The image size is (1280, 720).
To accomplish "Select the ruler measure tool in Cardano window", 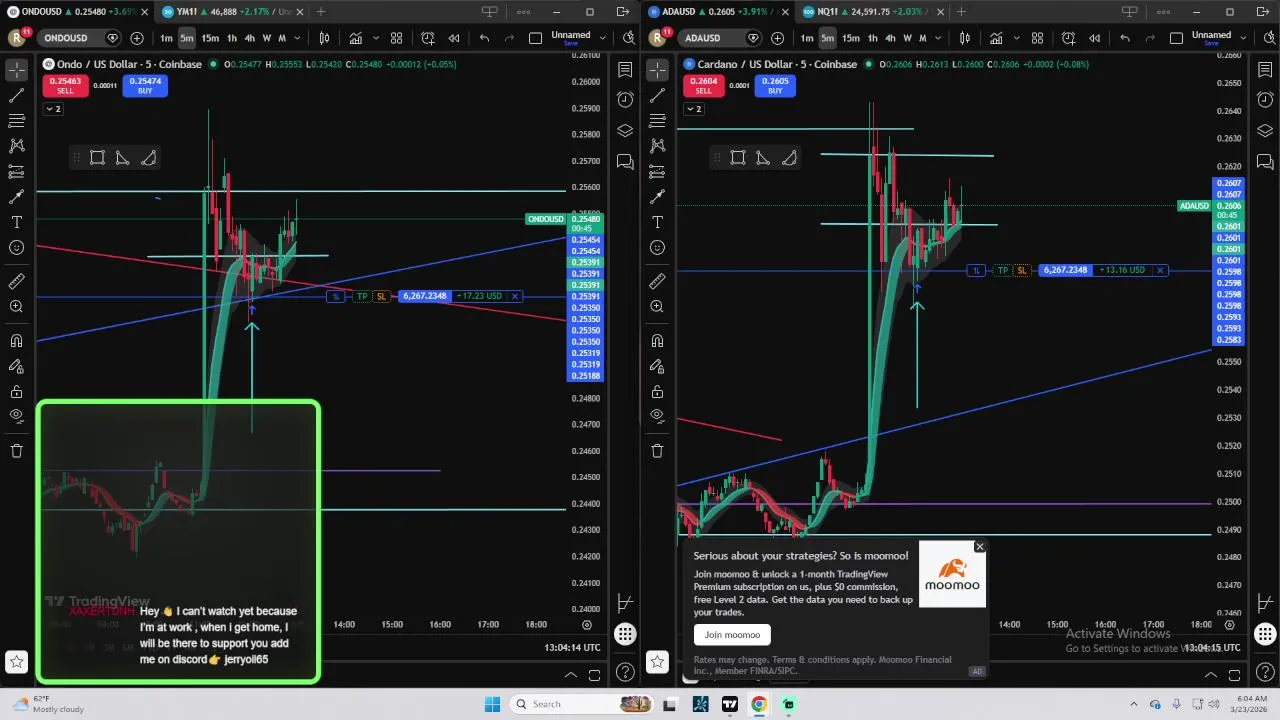I will click(x=657, y=282).
